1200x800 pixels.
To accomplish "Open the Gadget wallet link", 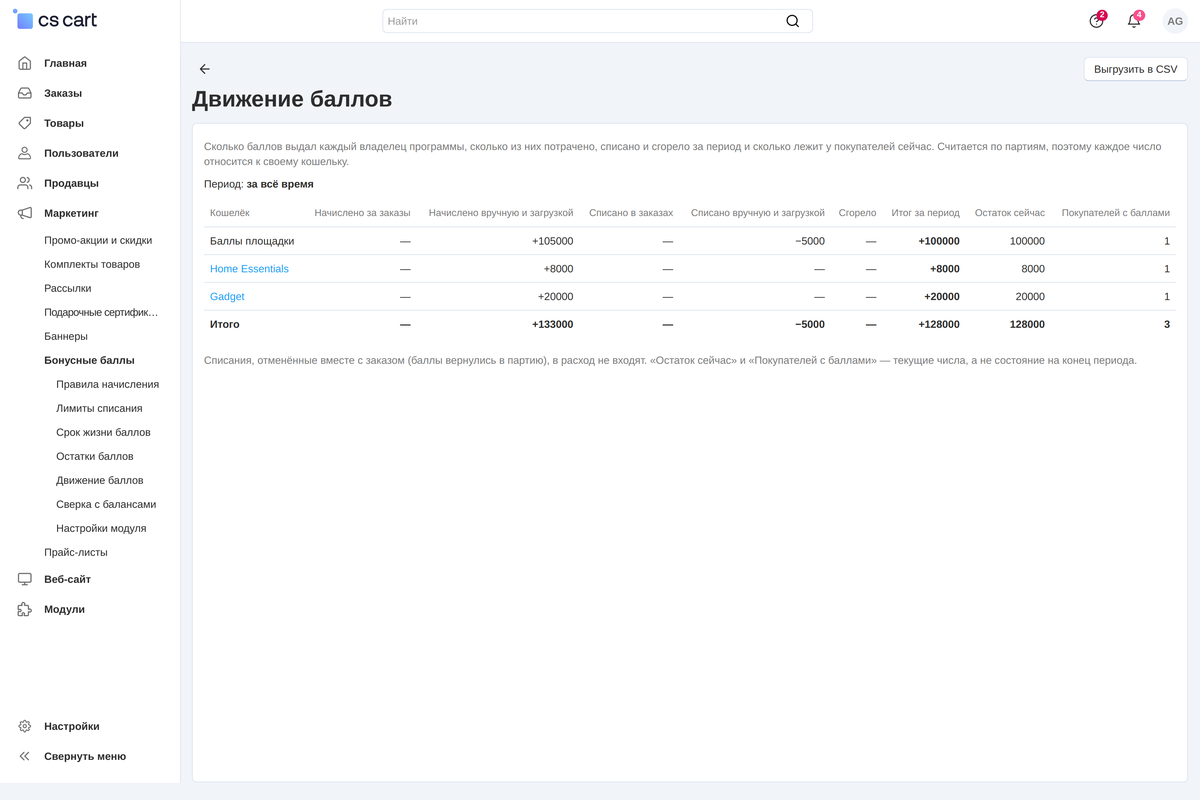I will click(x=227, y=297).
